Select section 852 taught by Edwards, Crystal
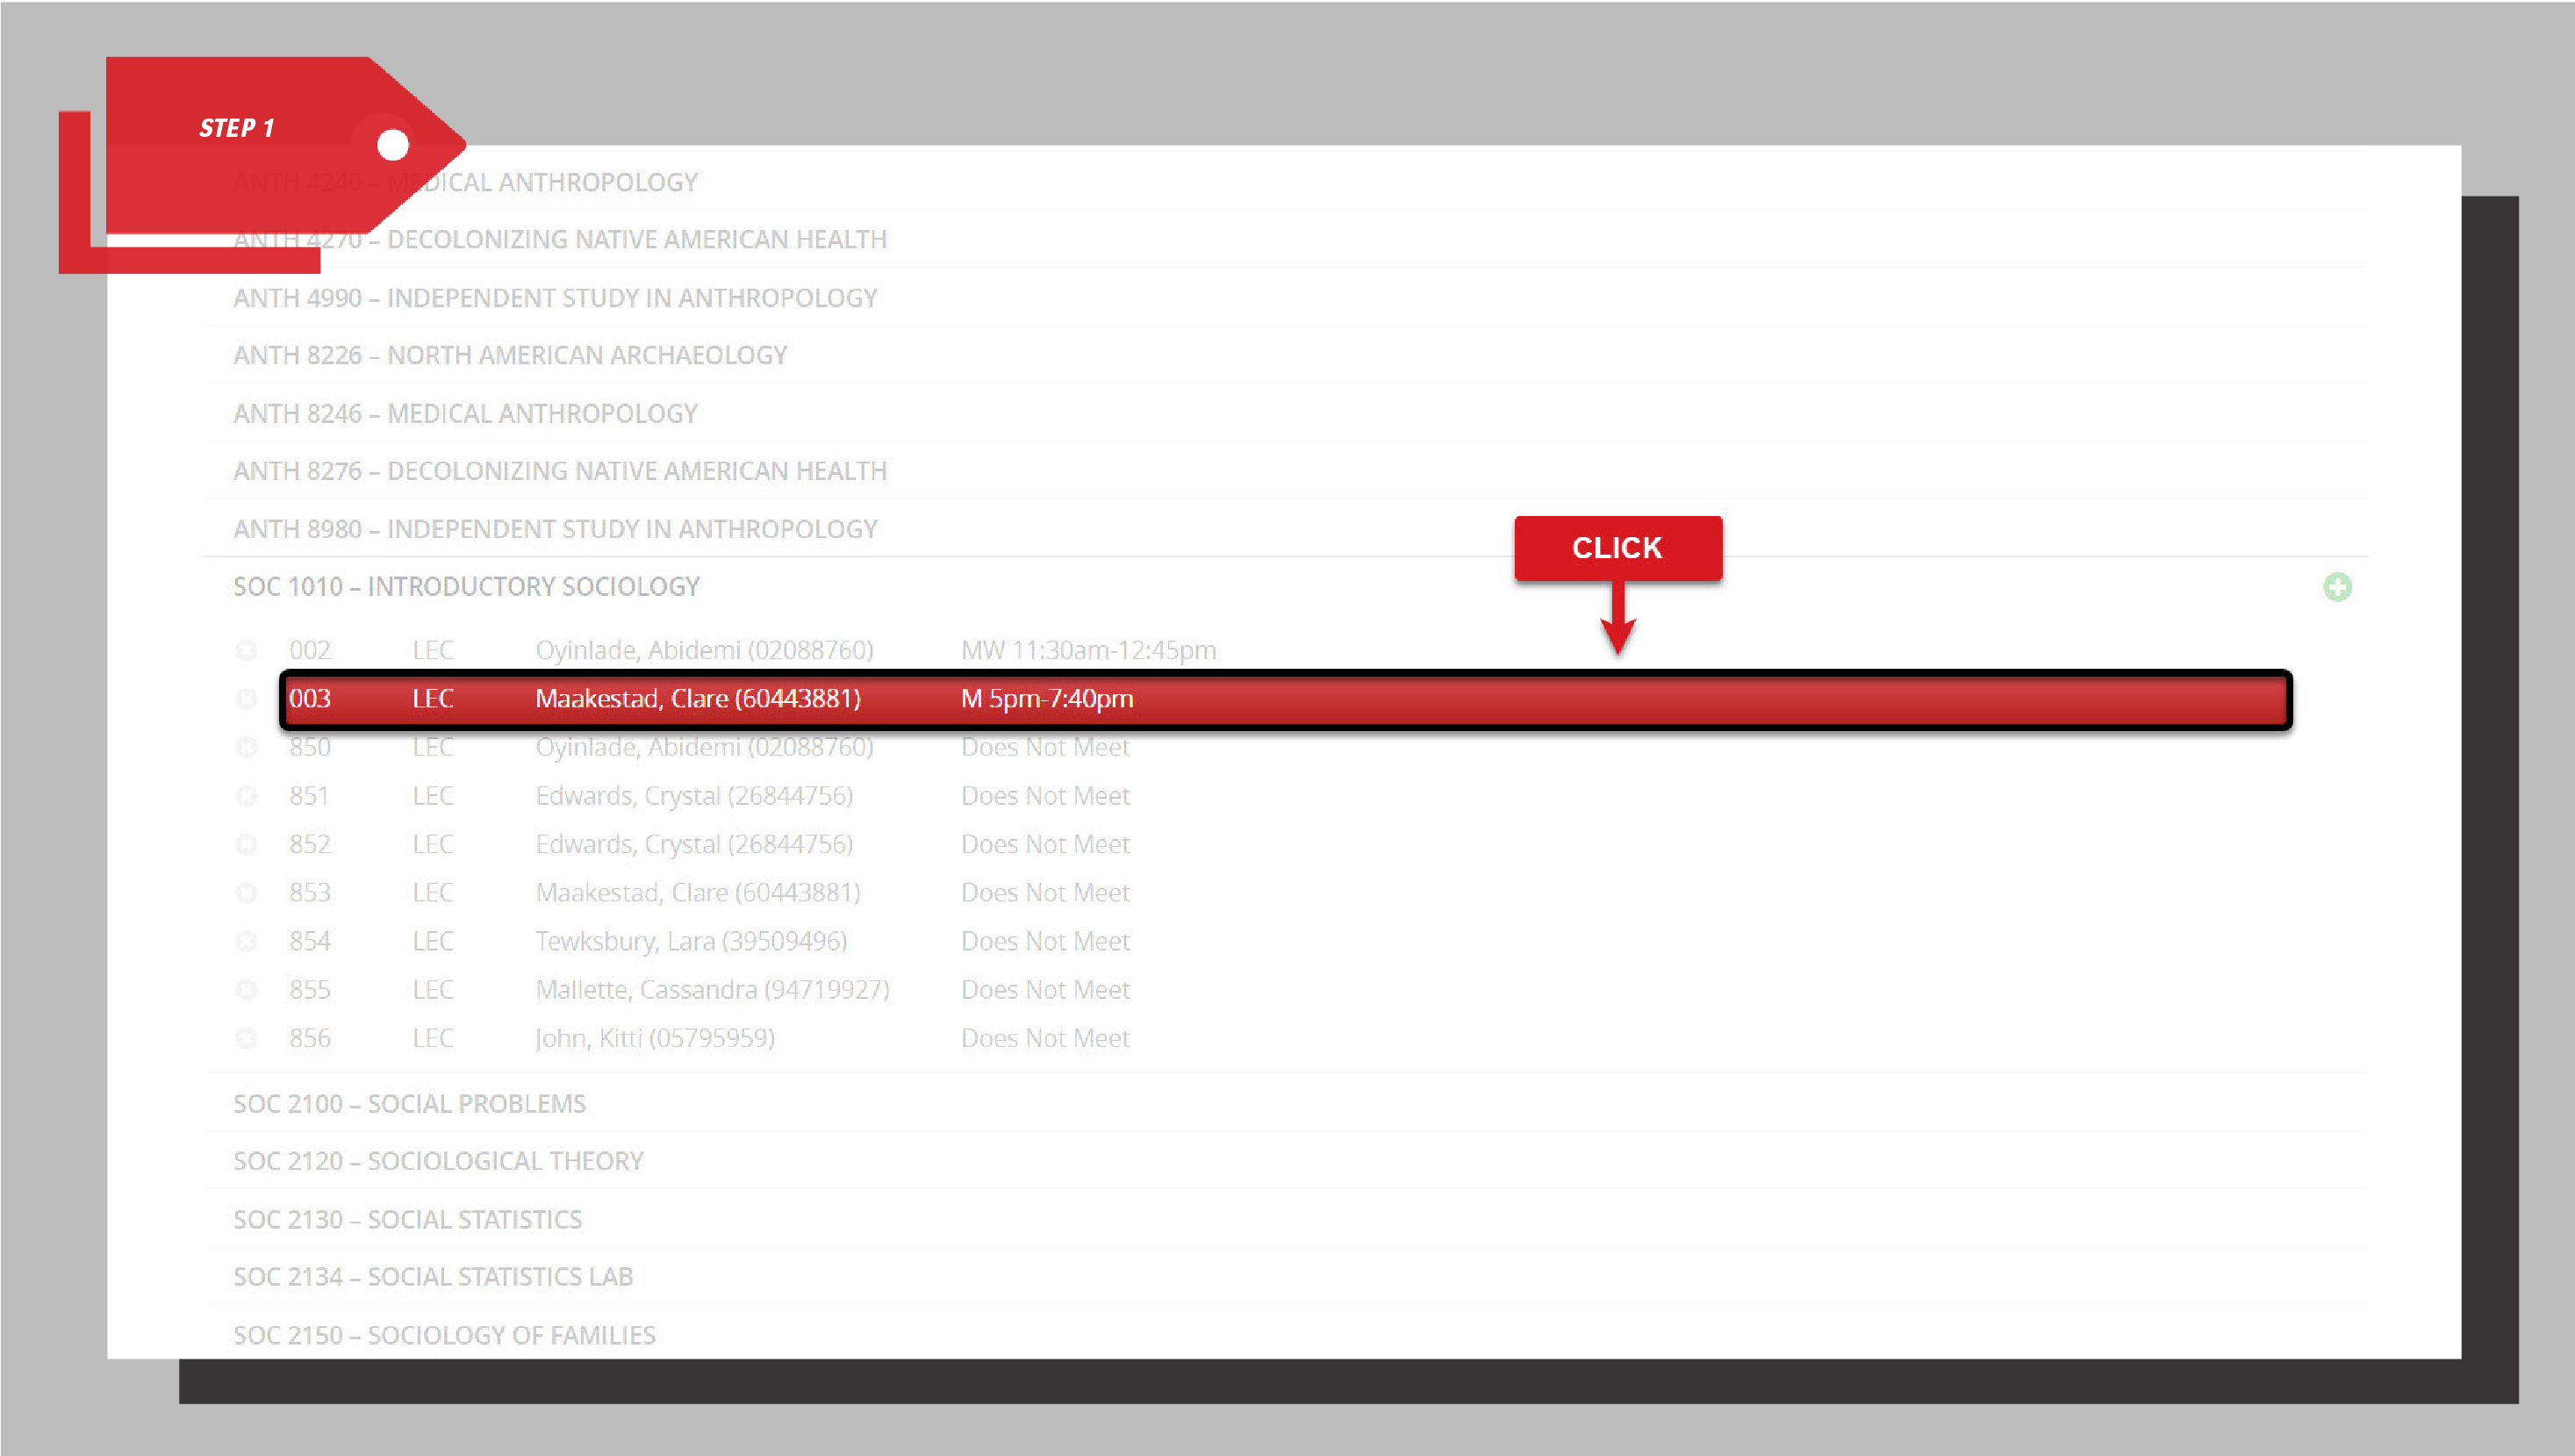Screen dimensions: 2575x1456 click(693, 843)
